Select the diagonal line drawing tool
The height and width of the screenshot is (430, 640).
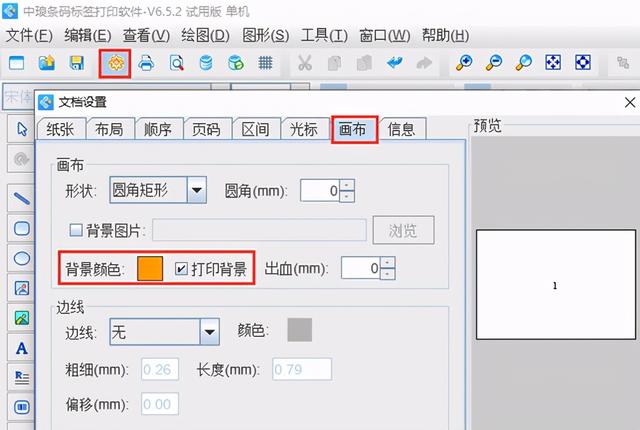pyautogui.click(x=22, y=198)
